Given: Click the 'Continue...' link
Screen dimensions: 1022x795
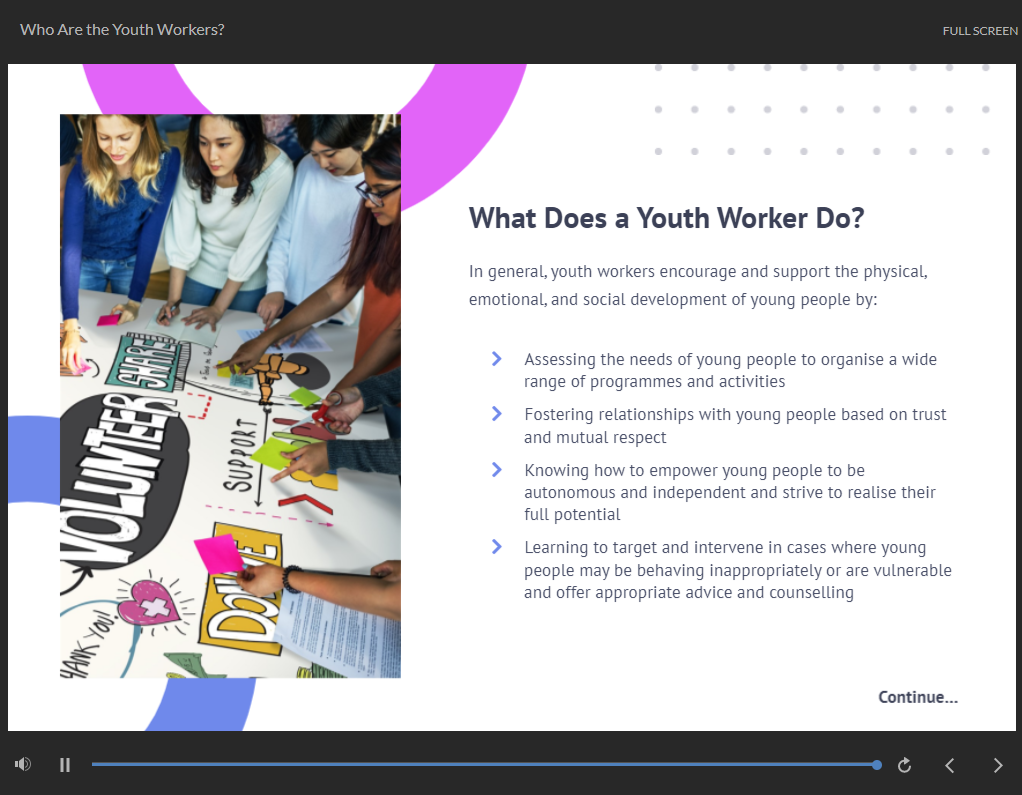Looking at the screenshot, I should [917, 697].
